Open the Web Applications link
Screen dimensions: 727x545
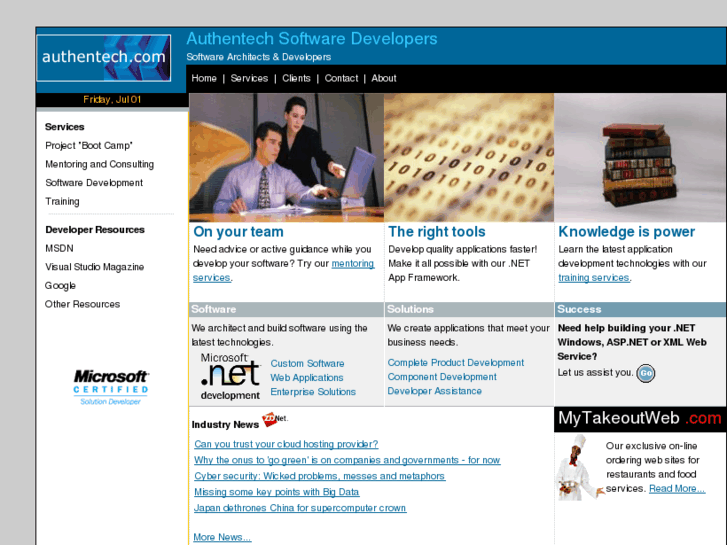[x=307, y=378]
